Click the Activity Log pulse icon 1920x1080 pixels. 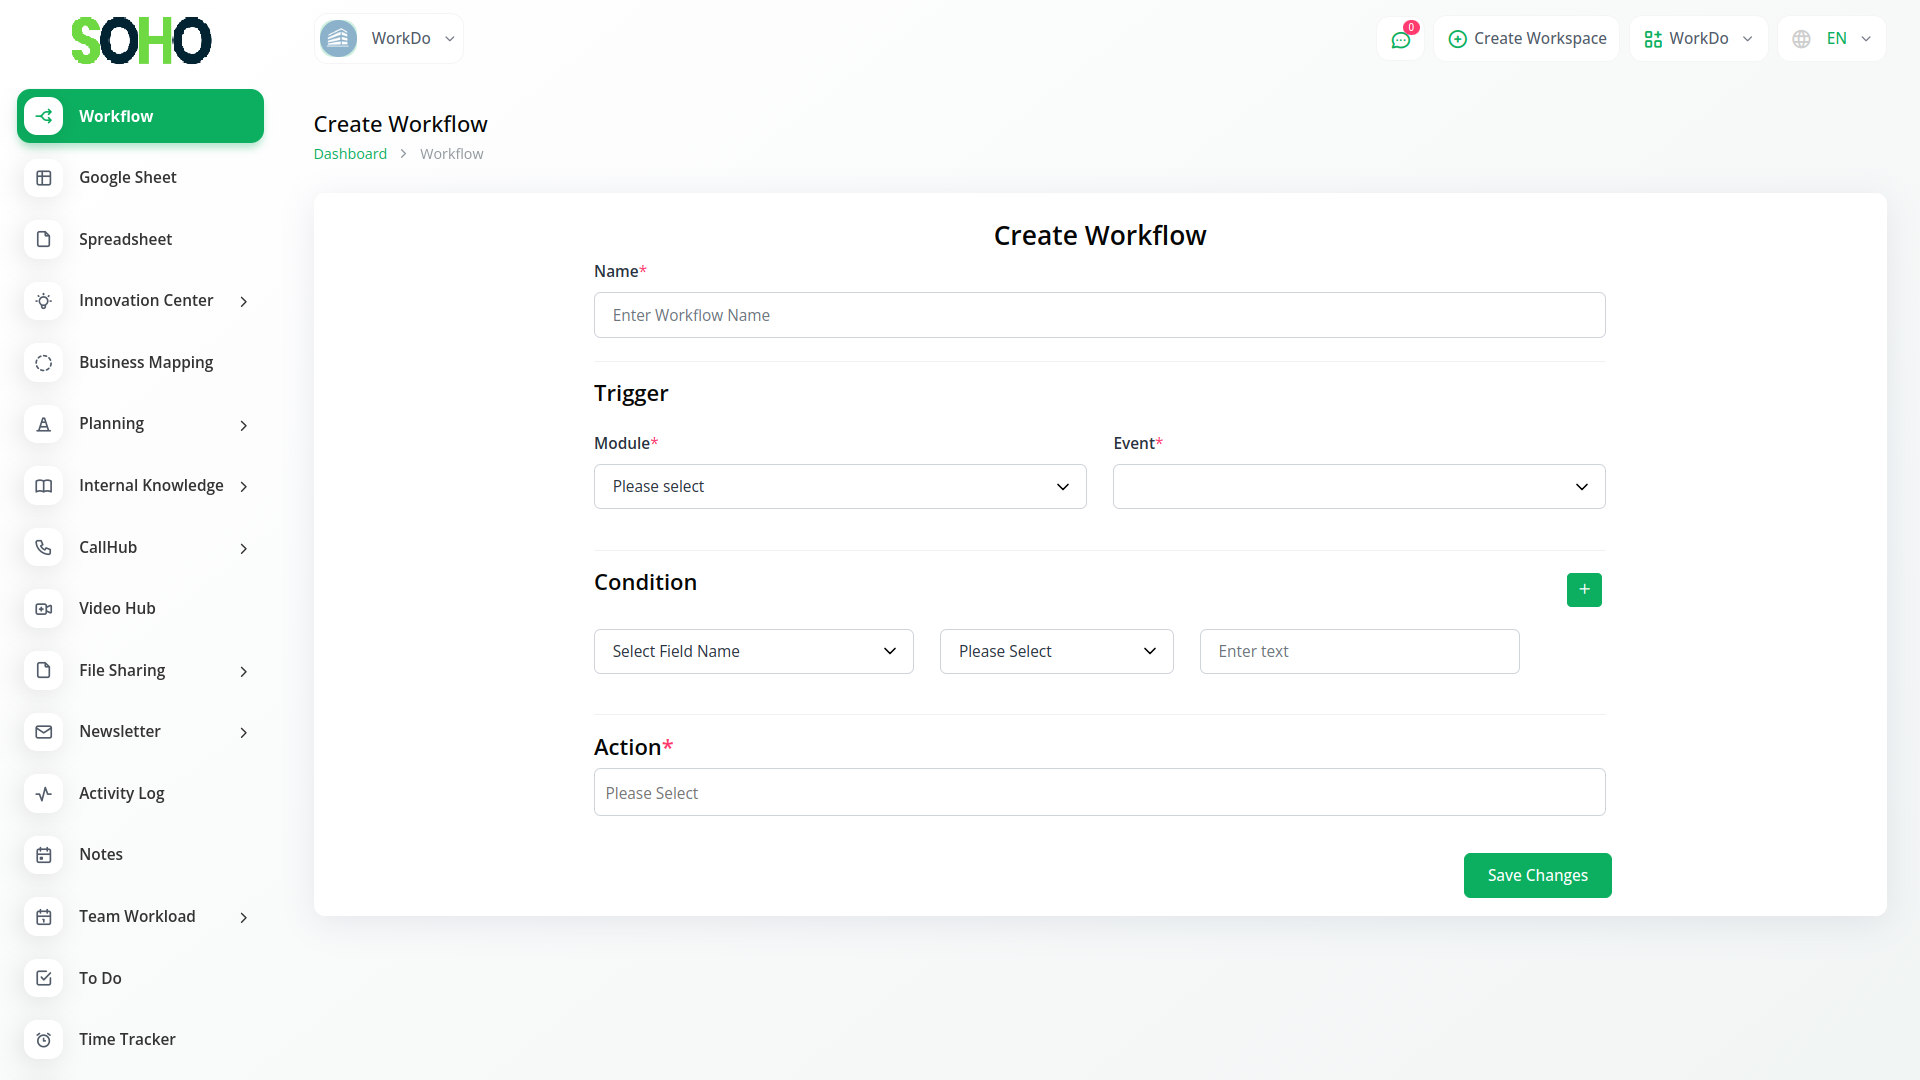pyautogui.click(x=44, y=794)
